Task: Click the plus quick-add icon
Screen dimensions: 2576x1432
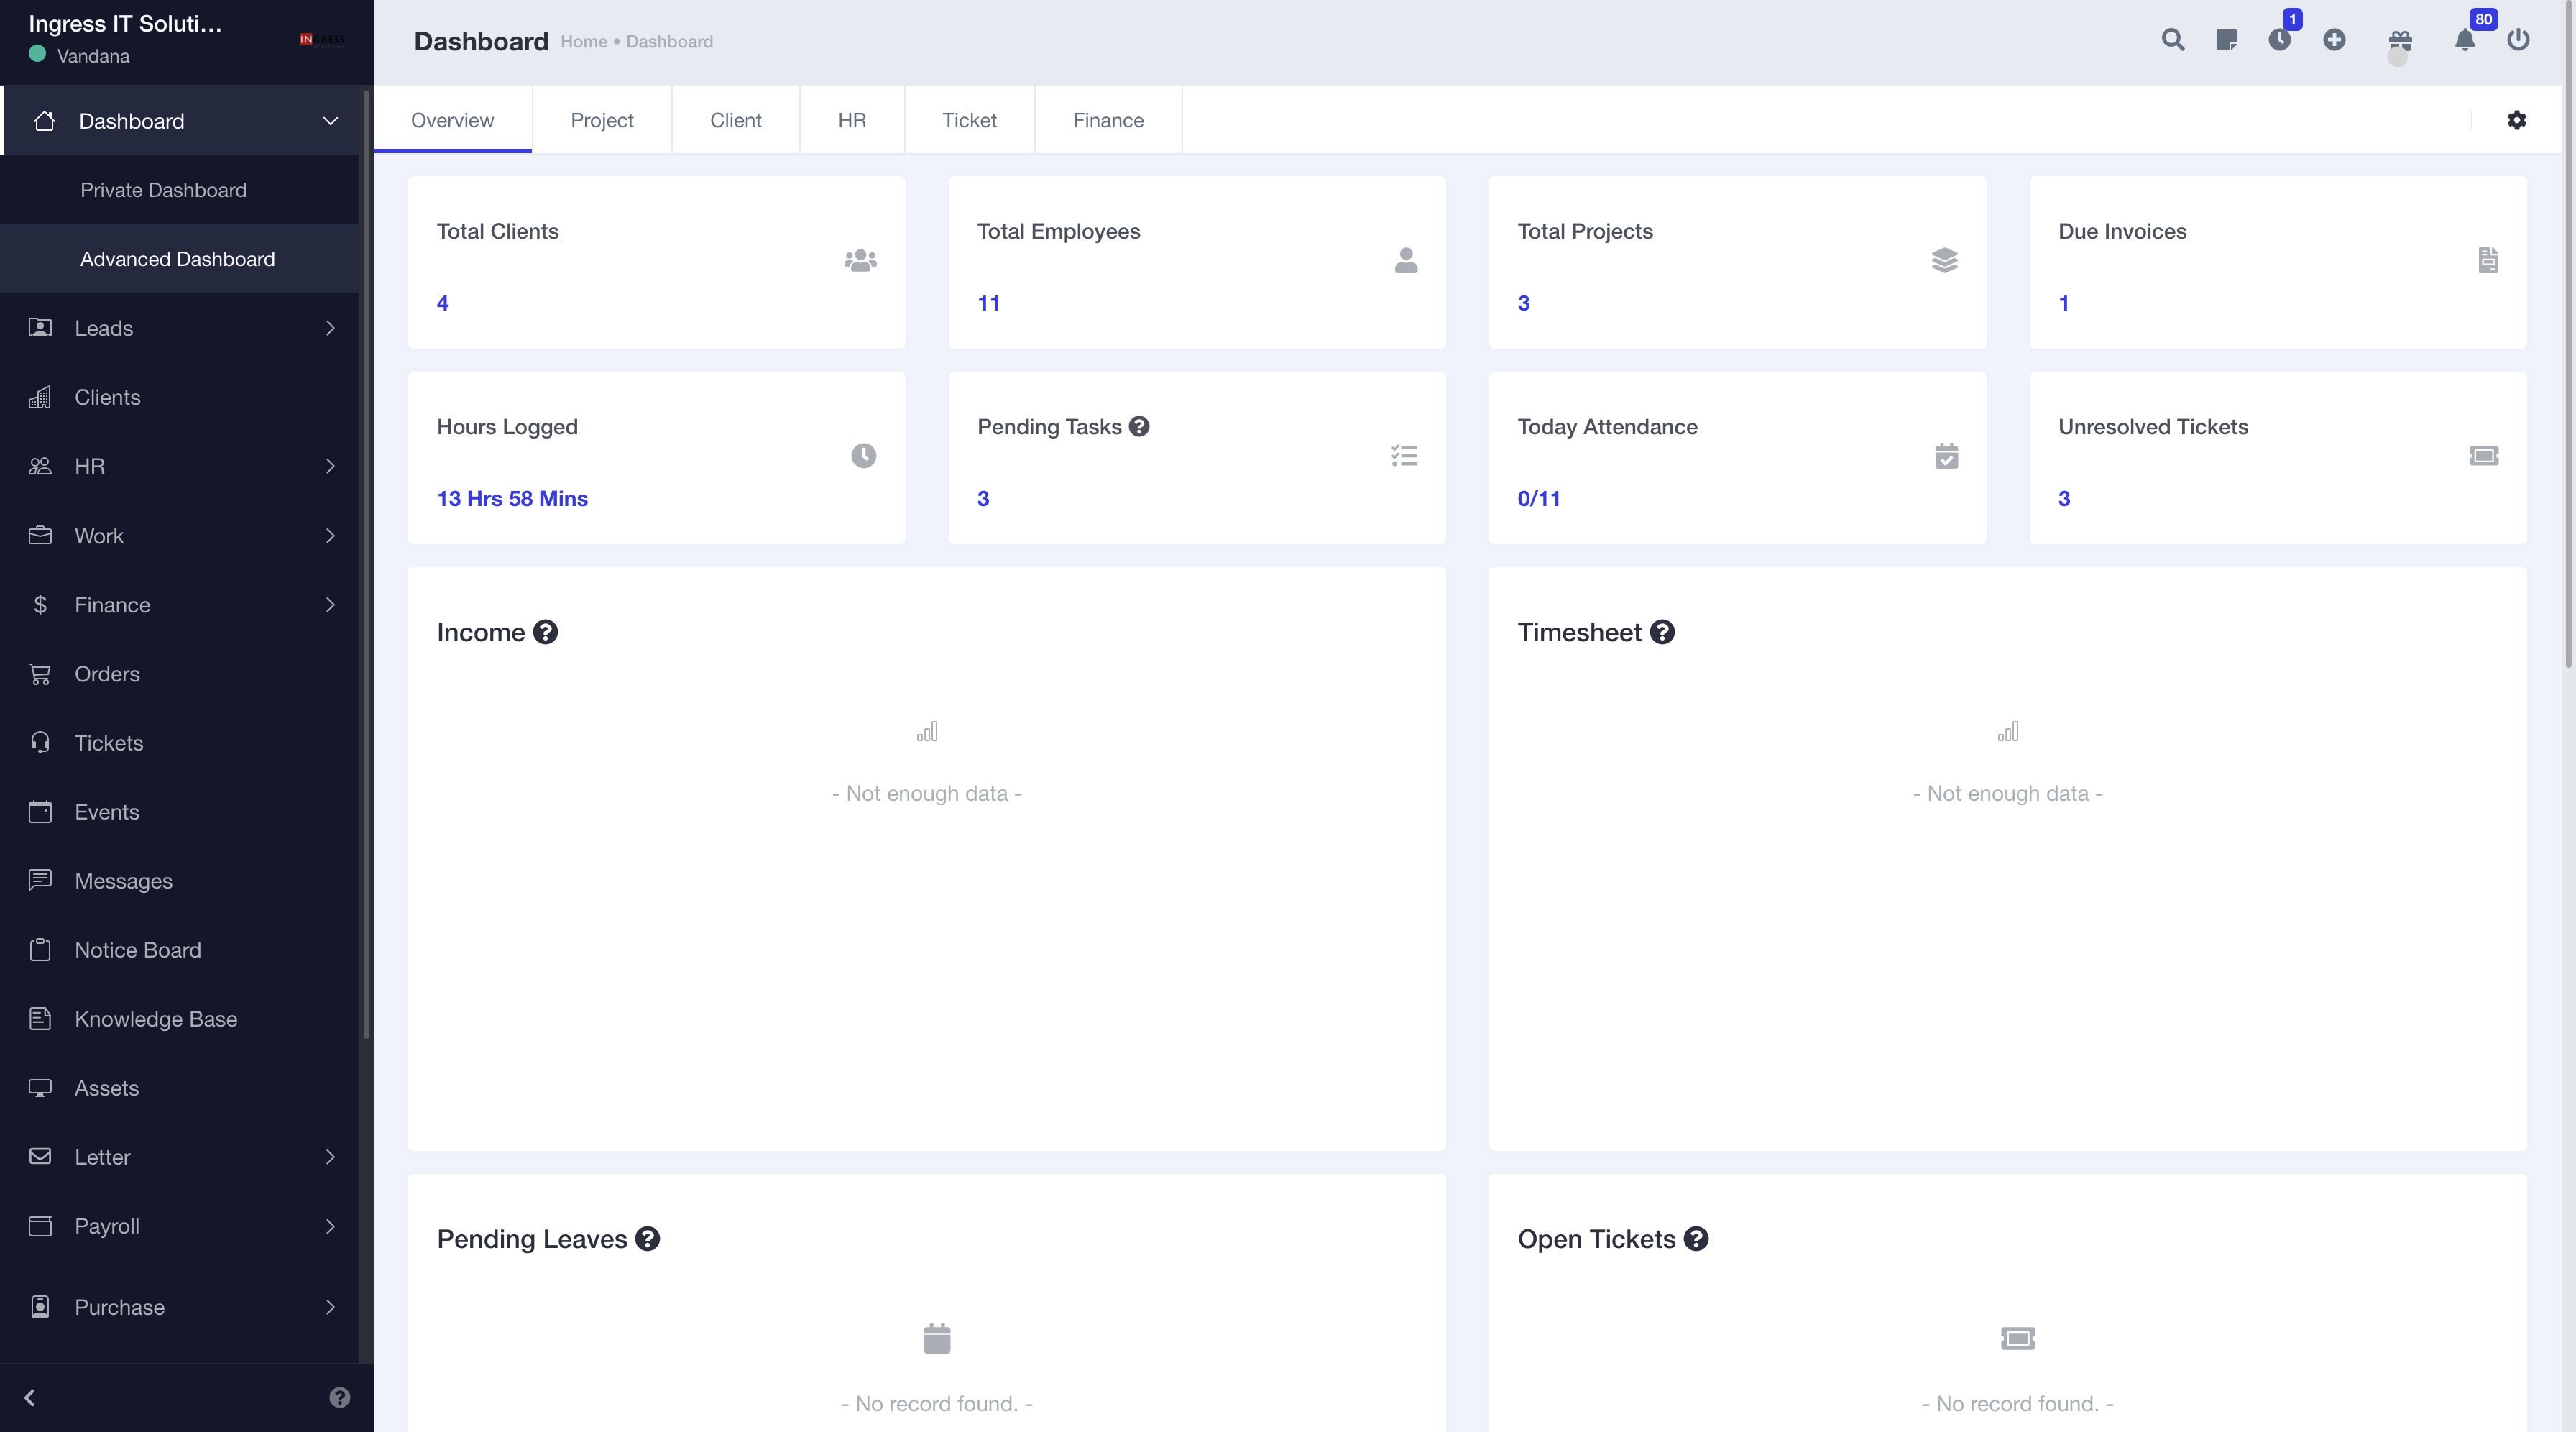Action: point(2334,40)
